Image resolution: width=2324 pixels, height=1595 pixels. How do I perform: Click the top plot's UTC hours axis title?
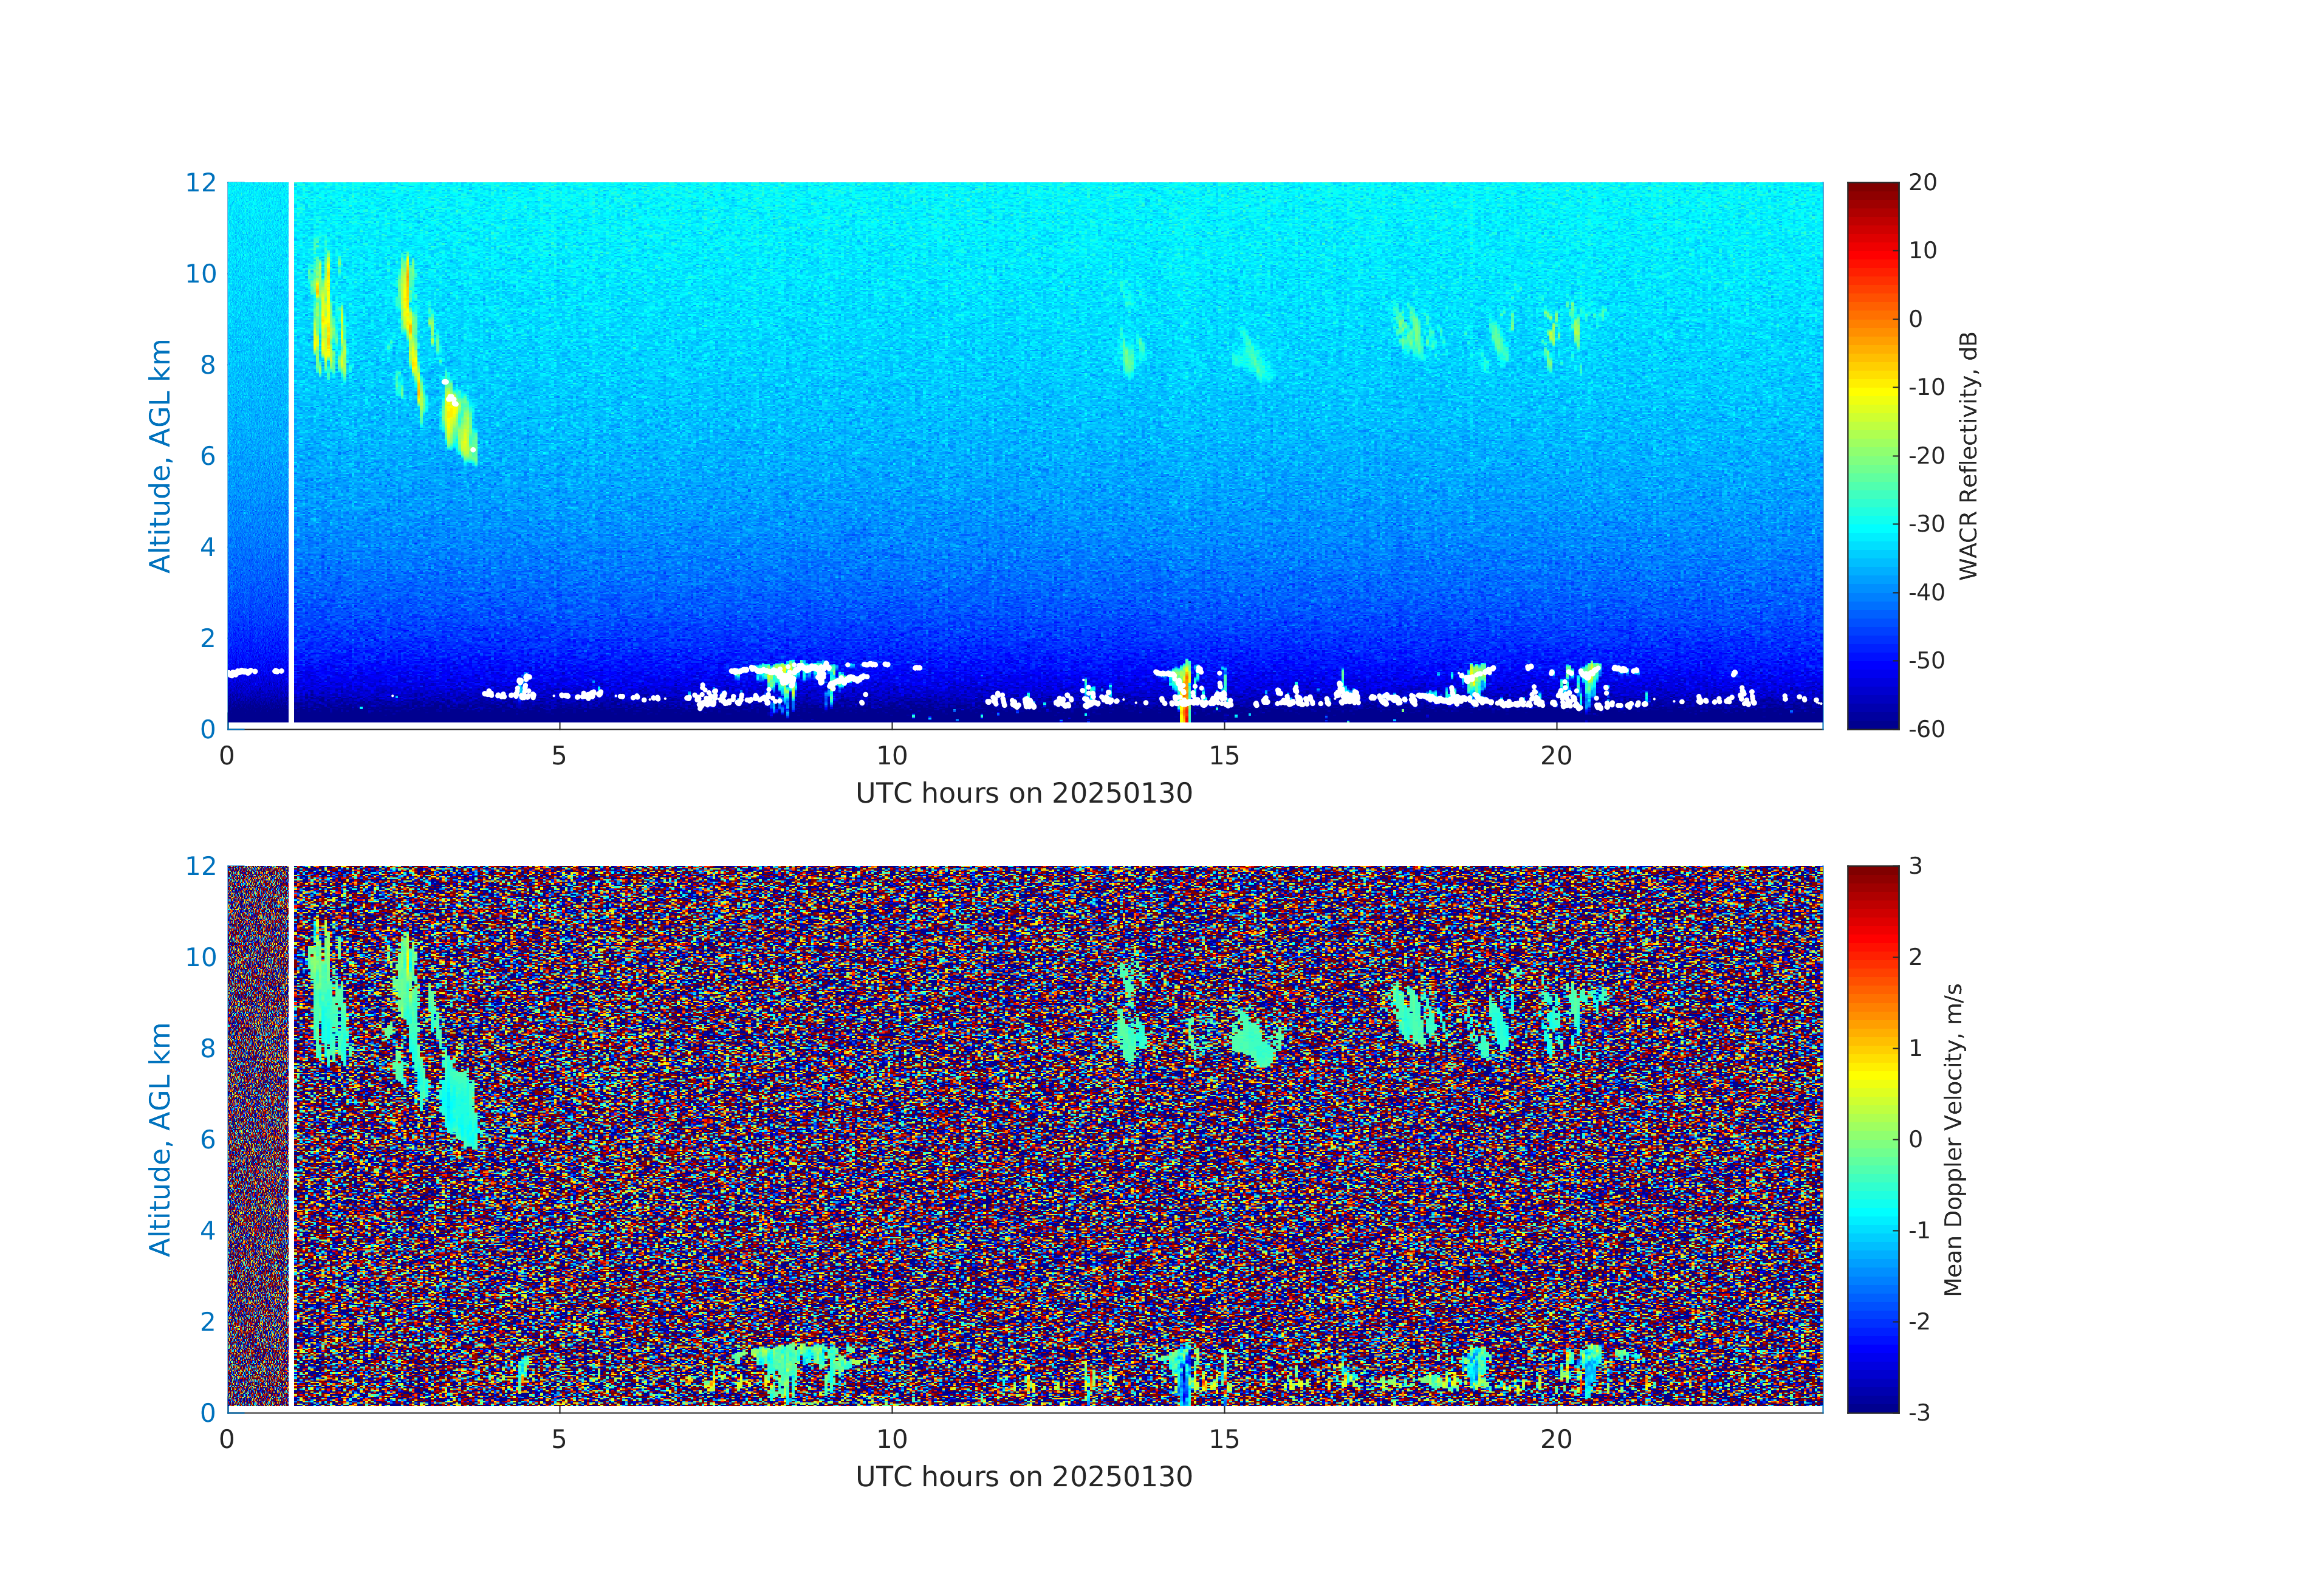1024,793
